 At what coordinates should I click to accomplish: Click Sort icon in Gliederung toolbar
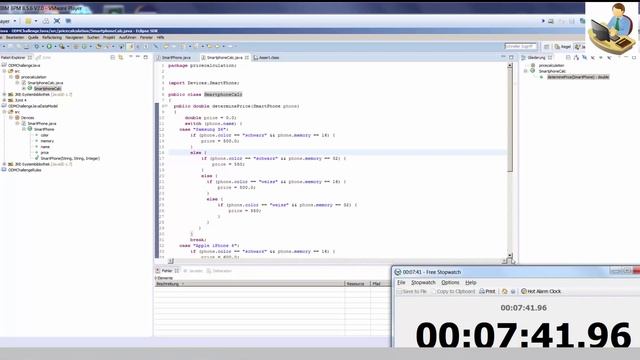click(x=576, y=58)
